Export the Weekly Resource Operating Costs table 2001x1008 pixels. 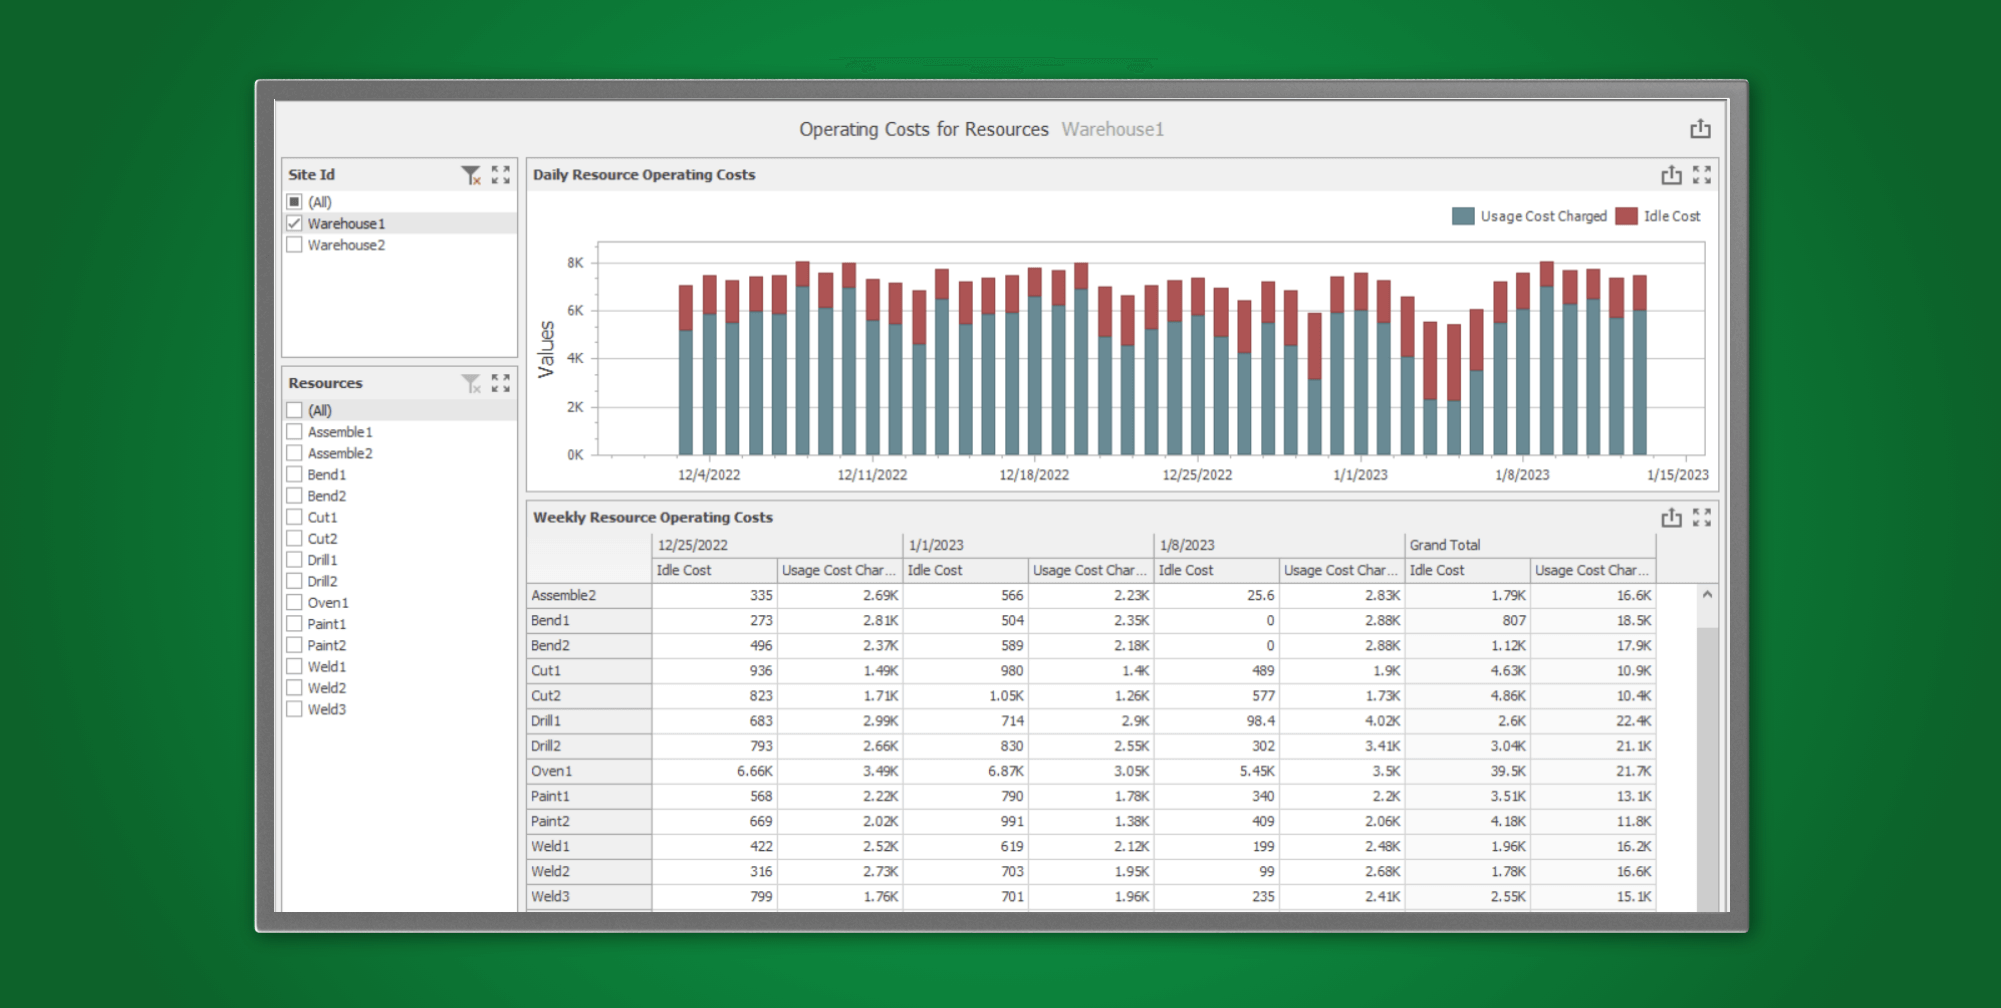point(1671,517)
